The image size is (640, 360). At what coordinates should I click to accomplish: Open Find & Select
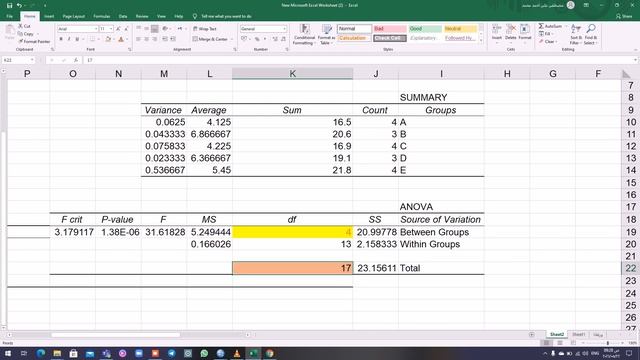[590, 34]
